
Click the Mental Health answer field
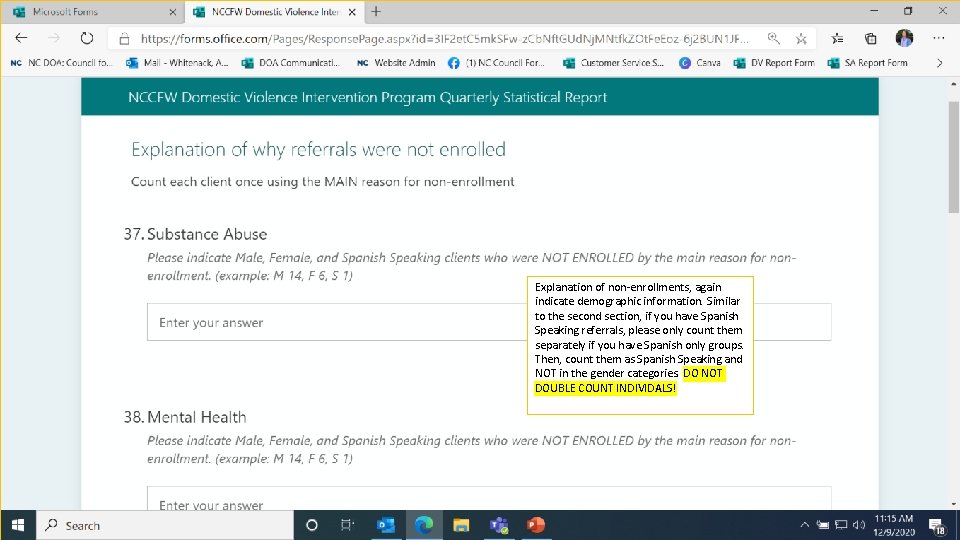pos(489,498)
